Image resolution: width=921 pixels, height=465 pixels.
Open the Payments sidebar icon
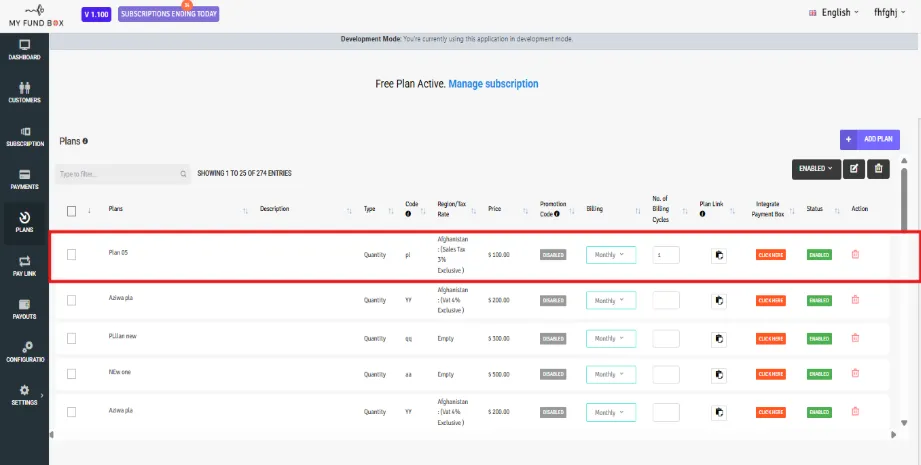pos(25,174)
